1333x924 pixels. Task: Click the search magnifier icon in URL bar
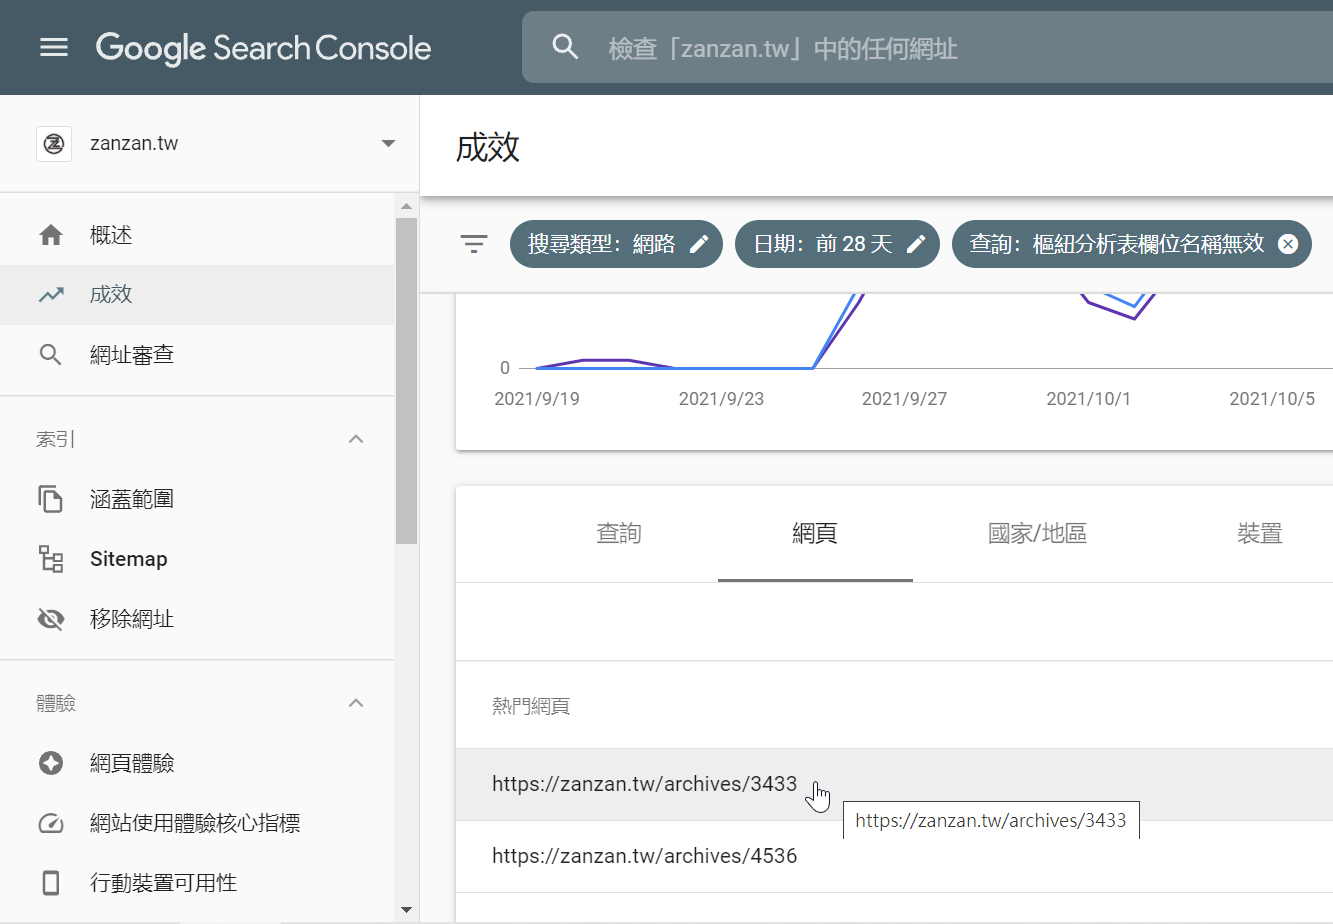566,47
